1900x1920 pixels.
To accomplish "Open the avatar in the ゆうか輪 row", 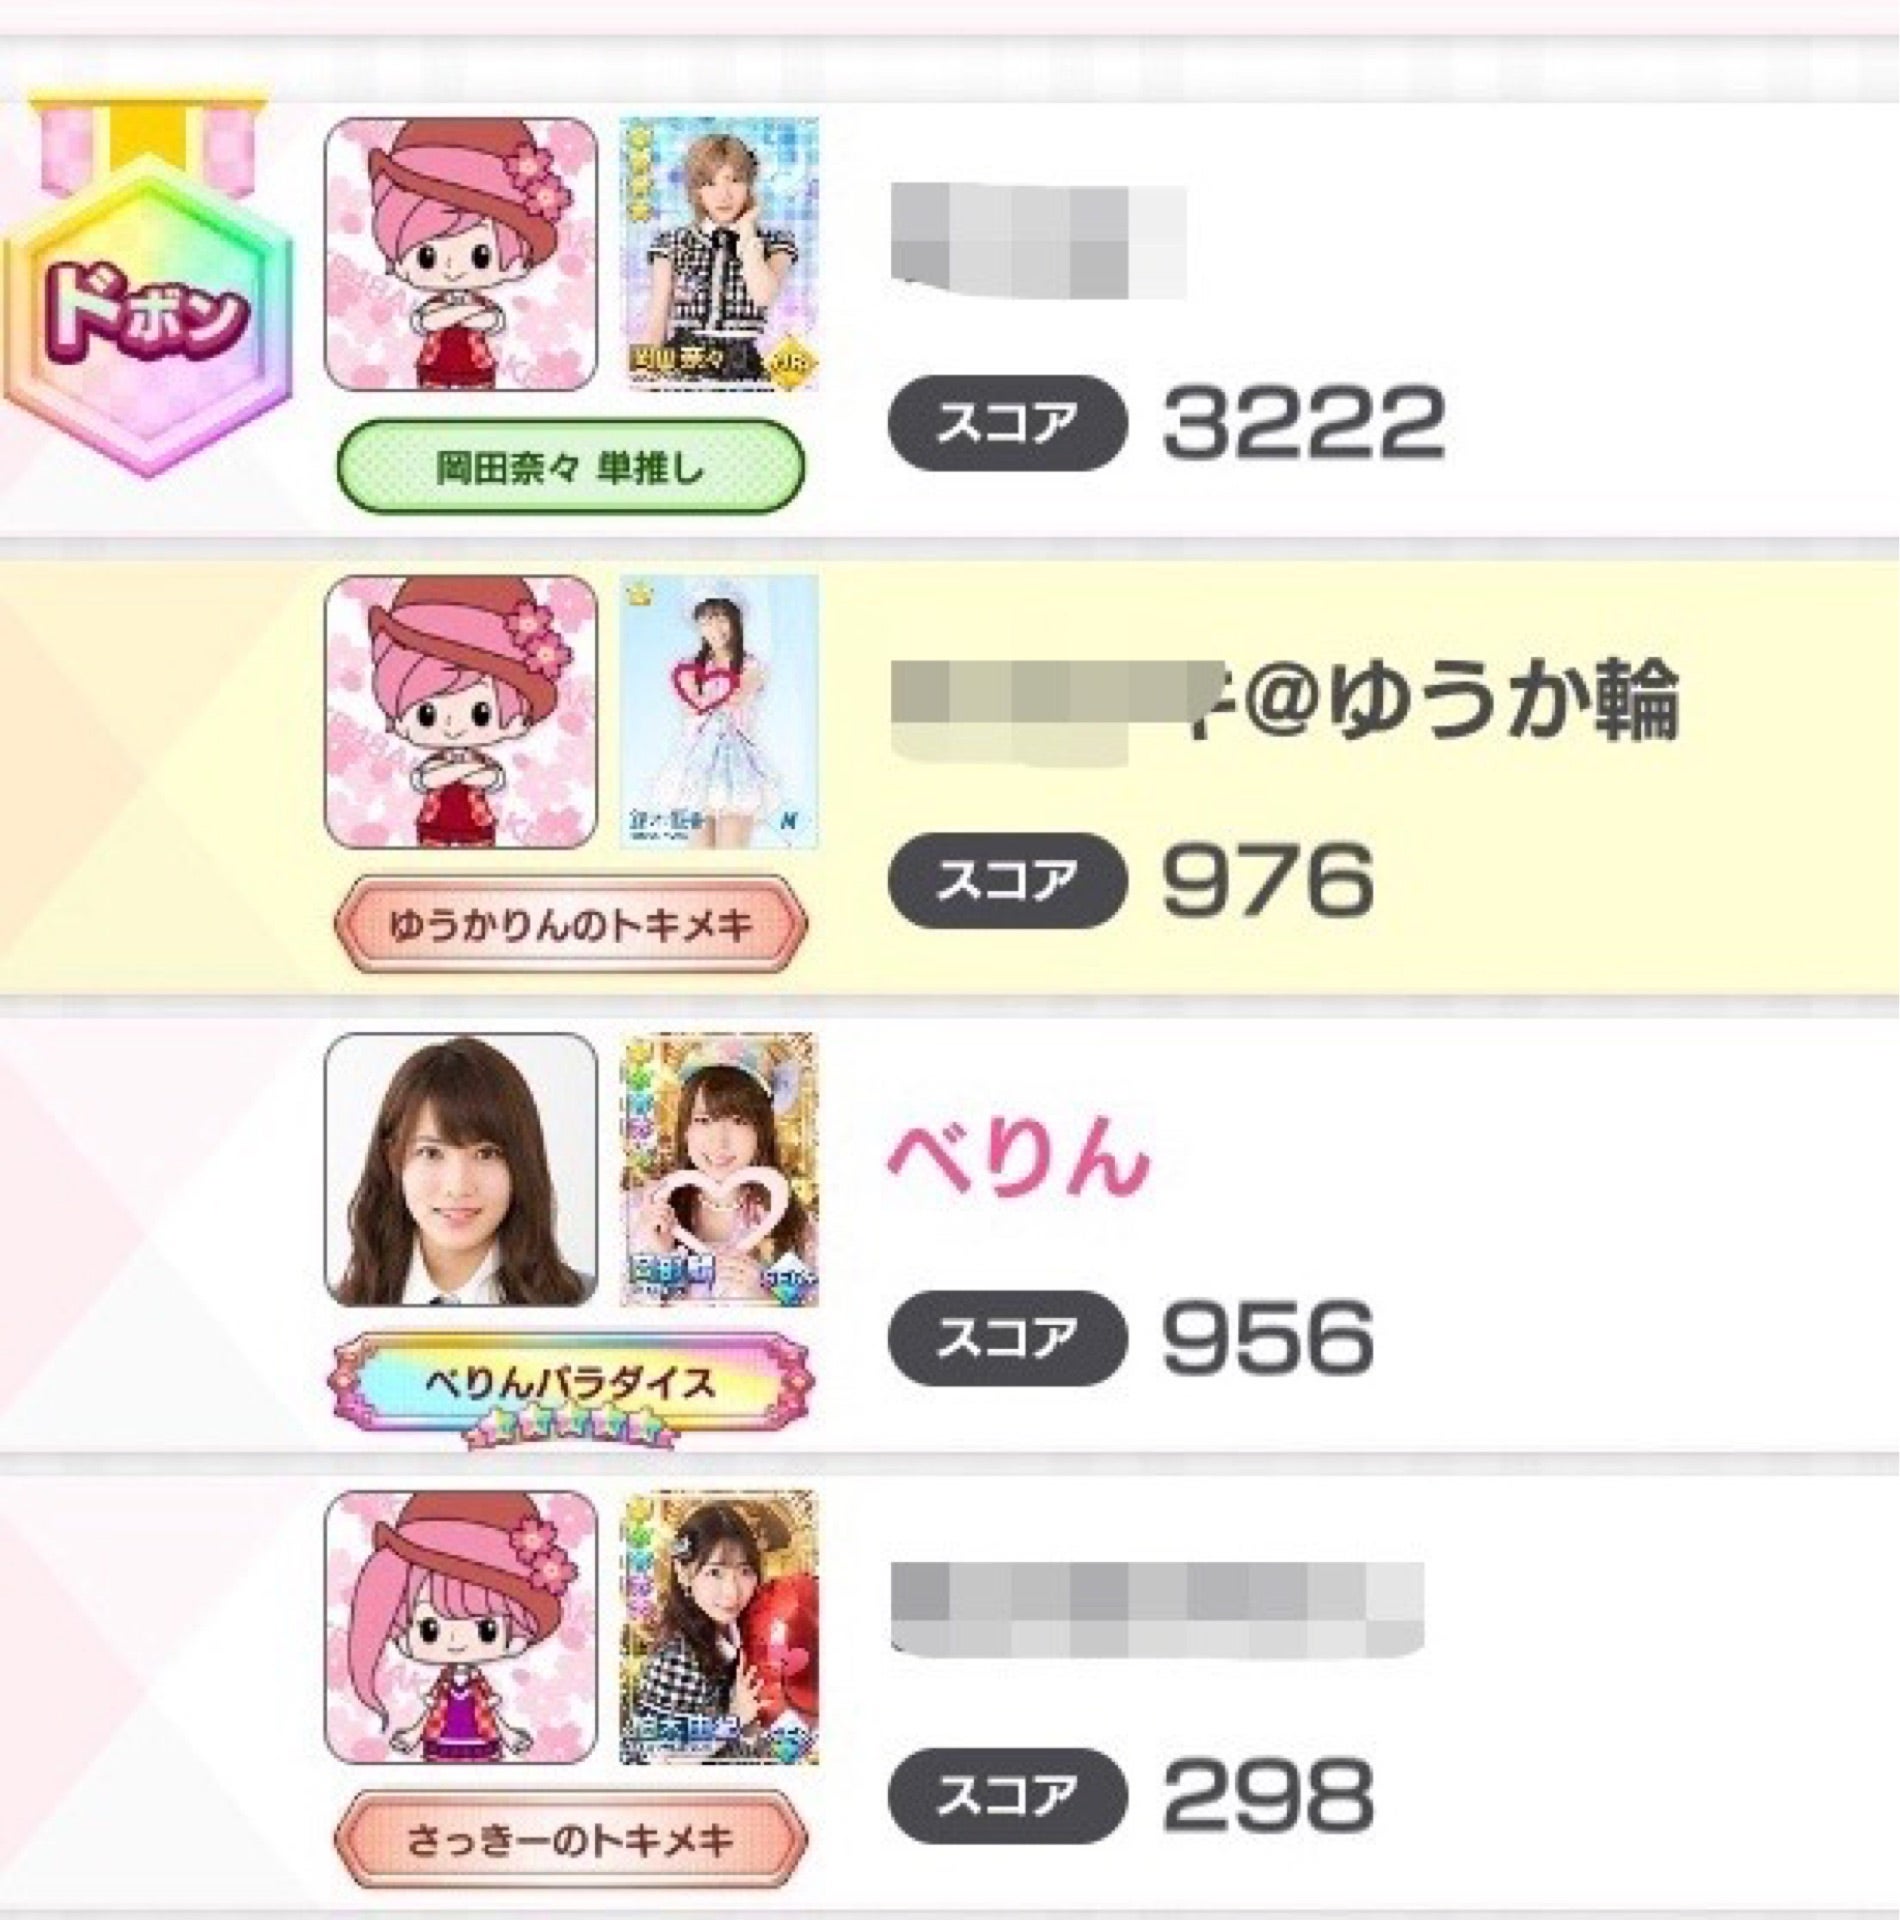I will pyautogui.click(x=461, y=712).
